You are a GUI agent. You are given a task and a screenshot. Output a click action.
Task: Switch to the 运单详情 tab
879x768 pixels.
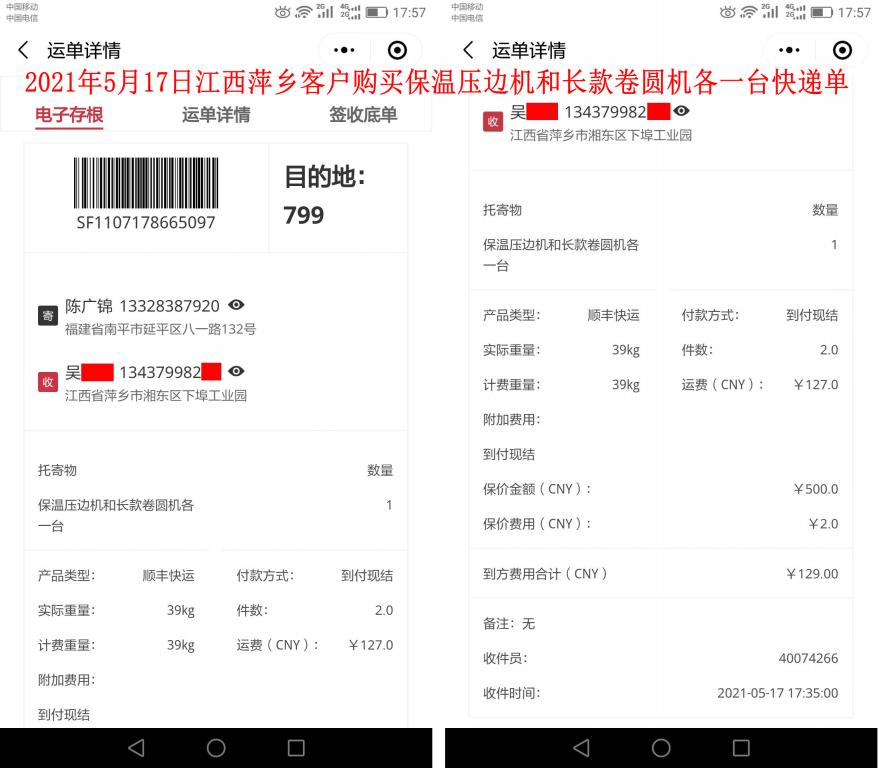pyautogui.click(x=215, y=114)
